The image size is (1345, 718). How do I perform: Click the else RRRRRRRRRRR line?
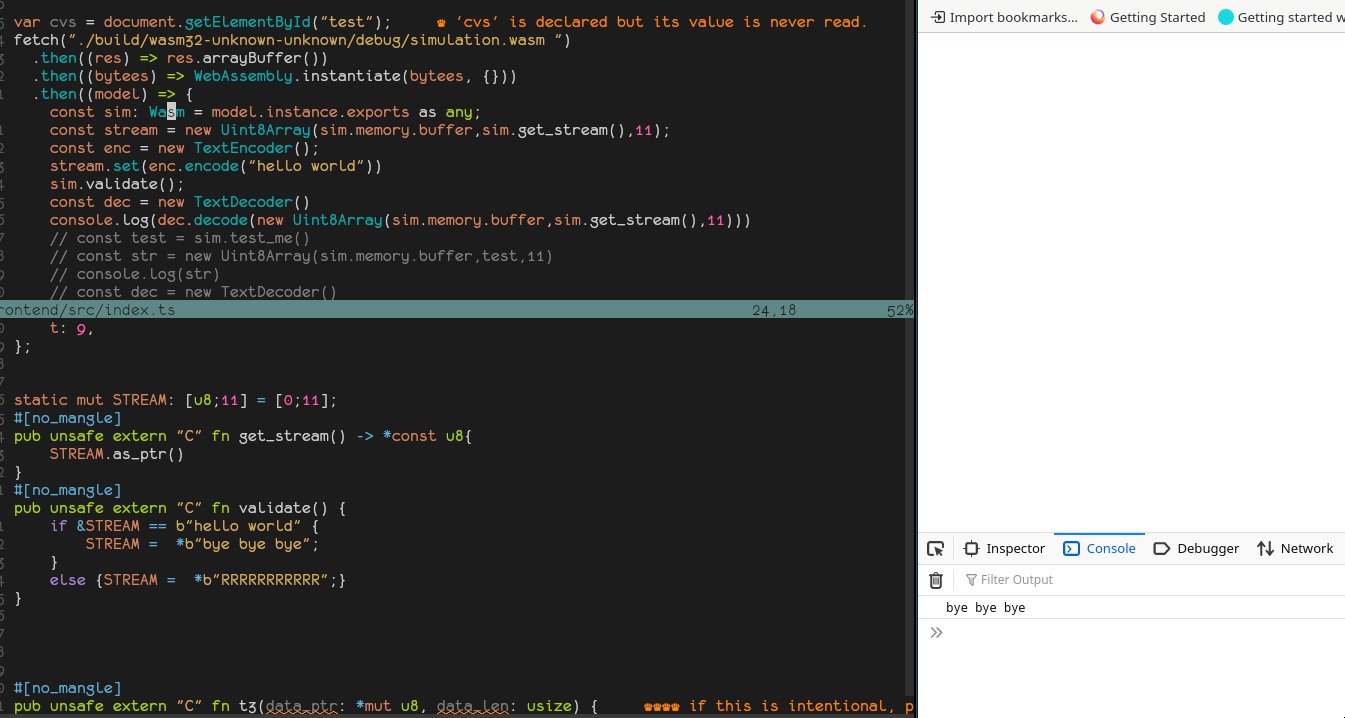[198, 580]
